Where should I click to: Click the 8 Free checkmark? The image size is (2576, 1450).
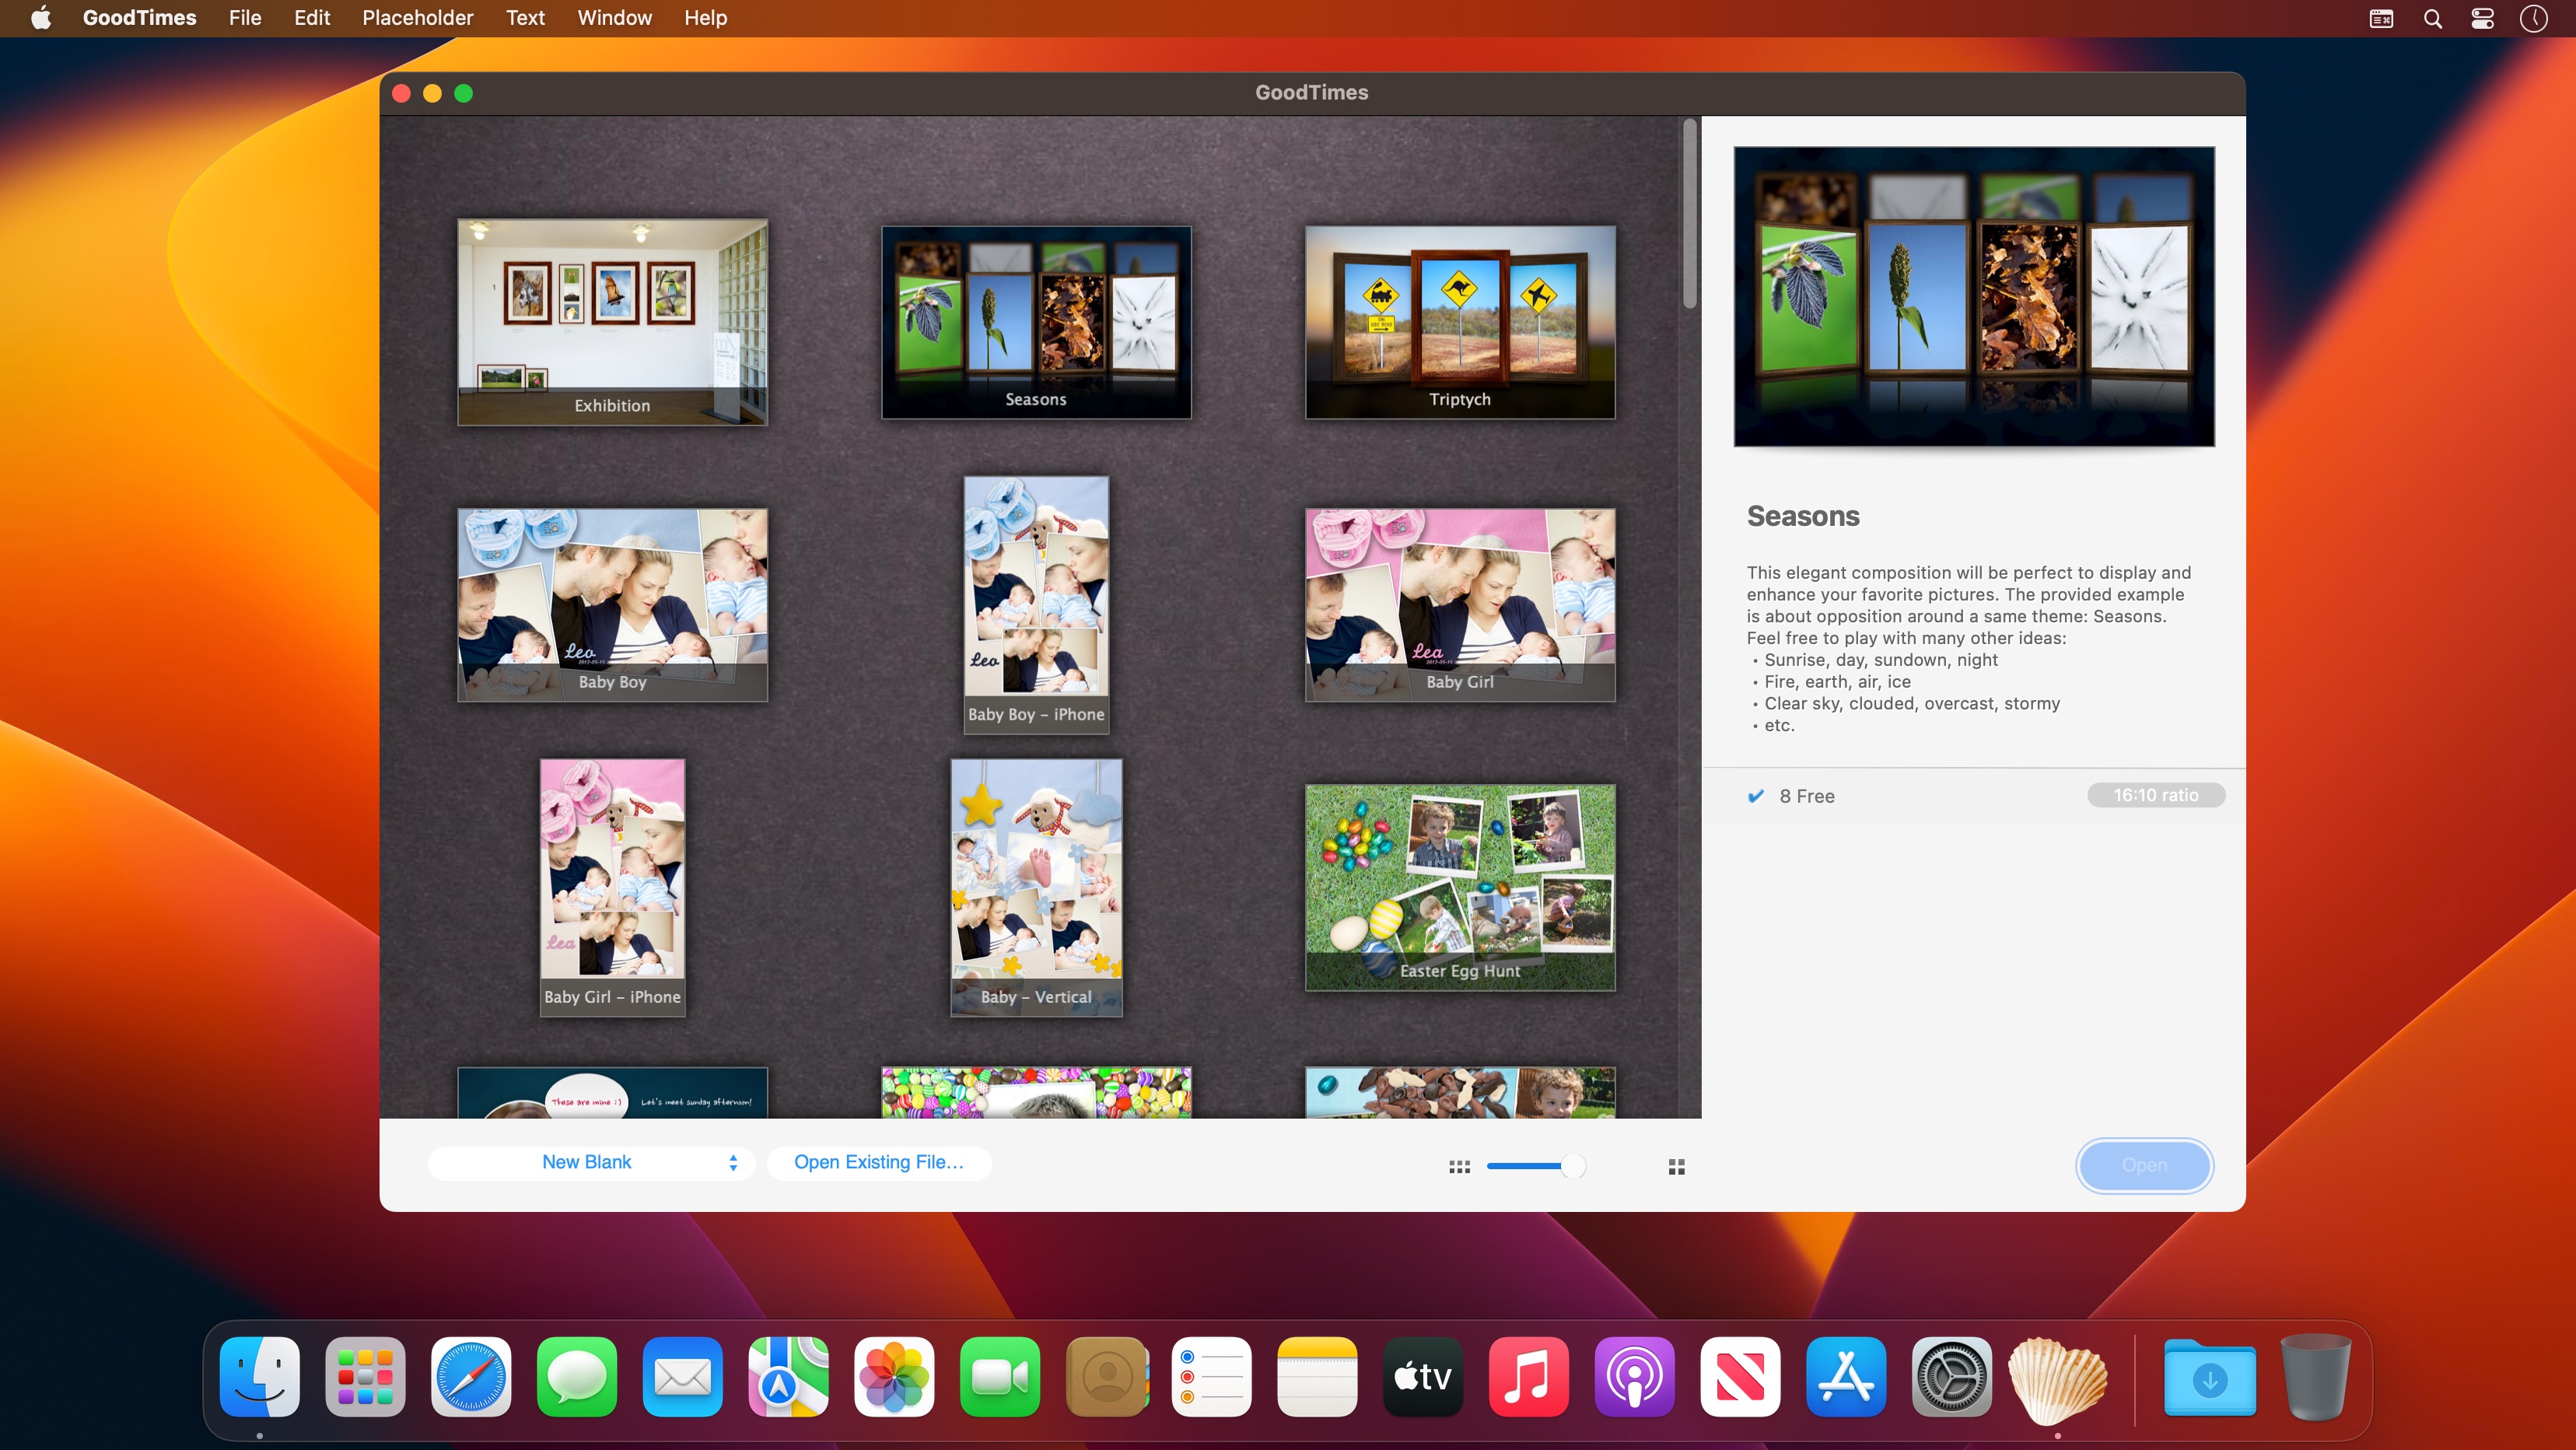1756,796
